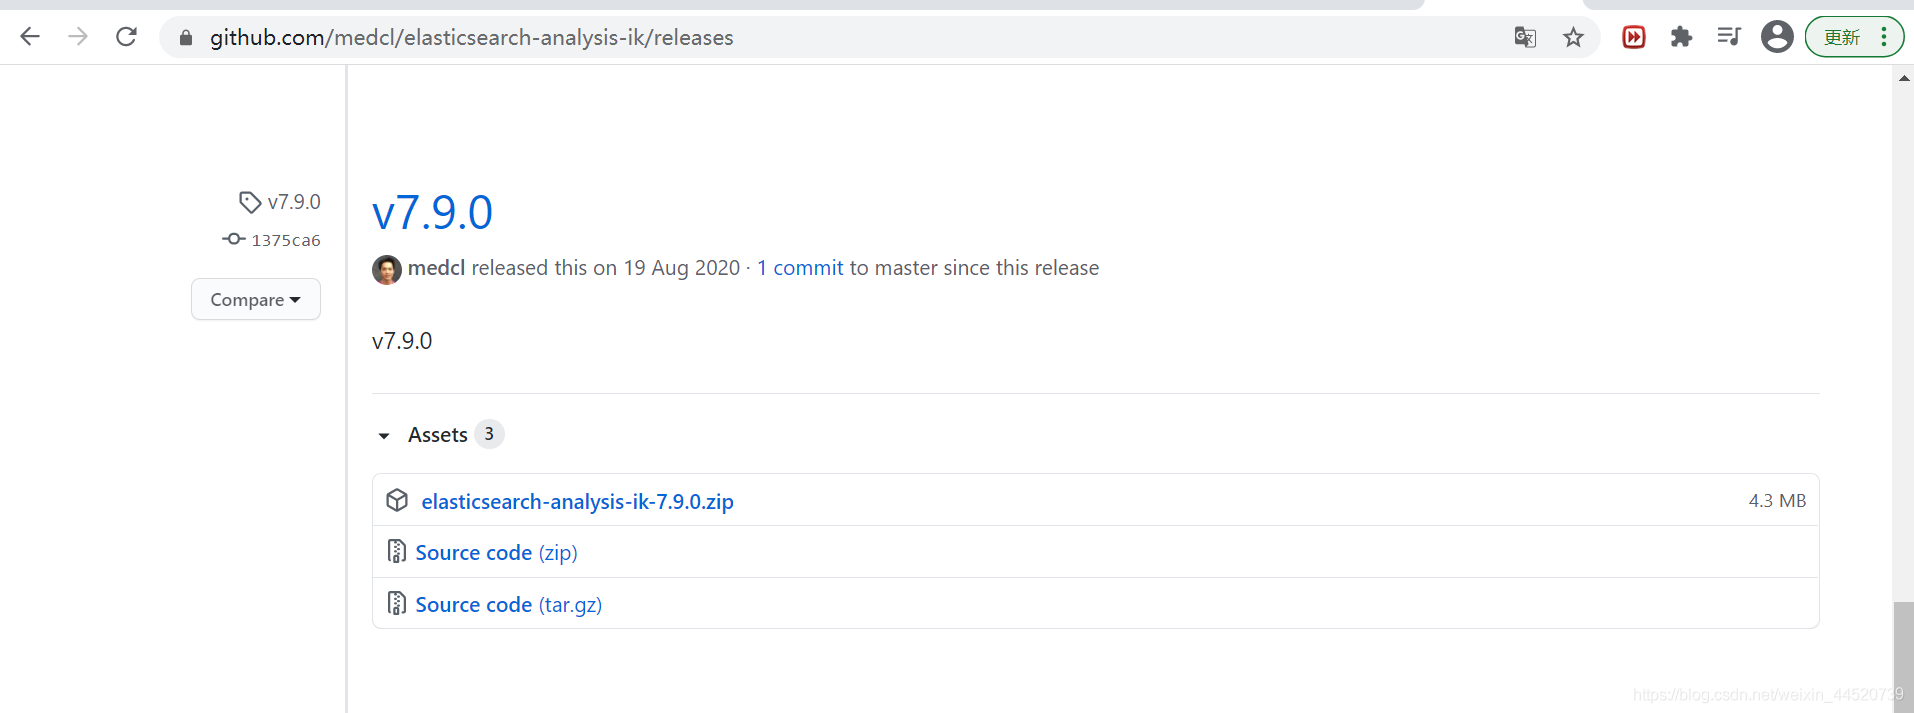
Task: Reload the current page
Action: click(126, 37)
